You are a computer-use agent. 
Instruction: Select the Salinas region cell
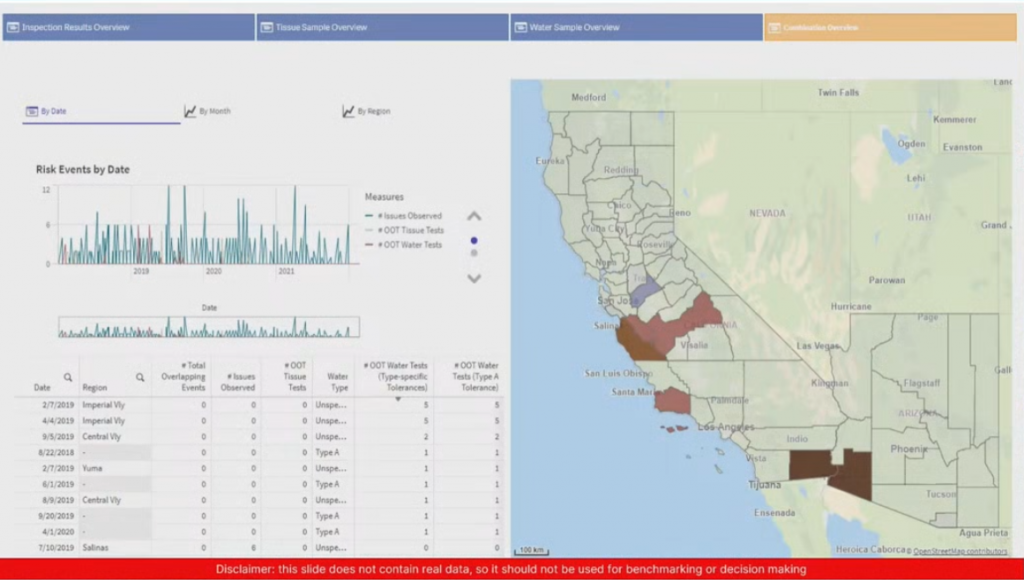click(x=95, y=547)
